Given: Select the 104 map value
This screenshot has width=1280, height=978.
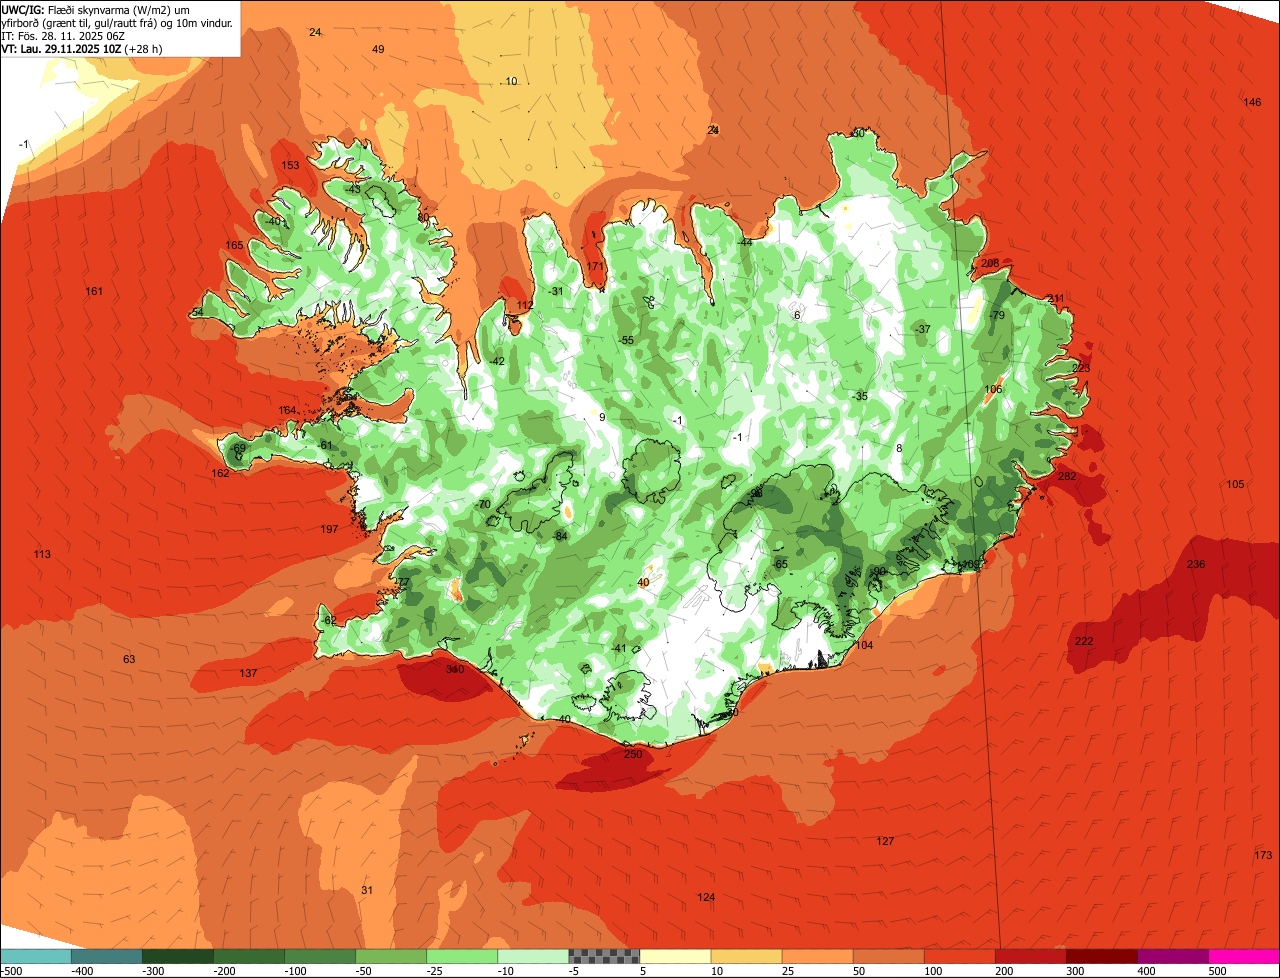Looking at the screenshot, I should click(x=865, y=645).
